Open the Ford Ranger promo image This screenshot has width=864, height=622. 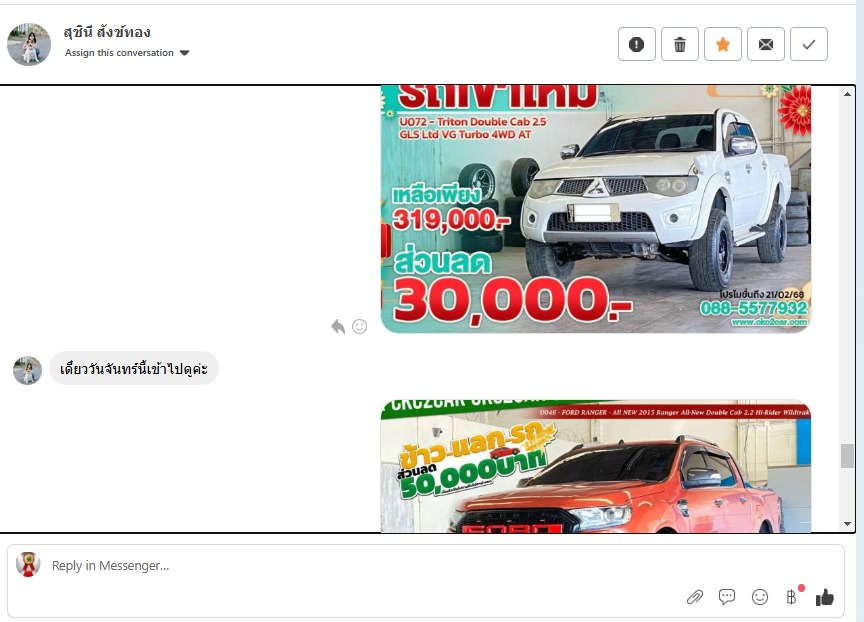[x=596, y=466]
